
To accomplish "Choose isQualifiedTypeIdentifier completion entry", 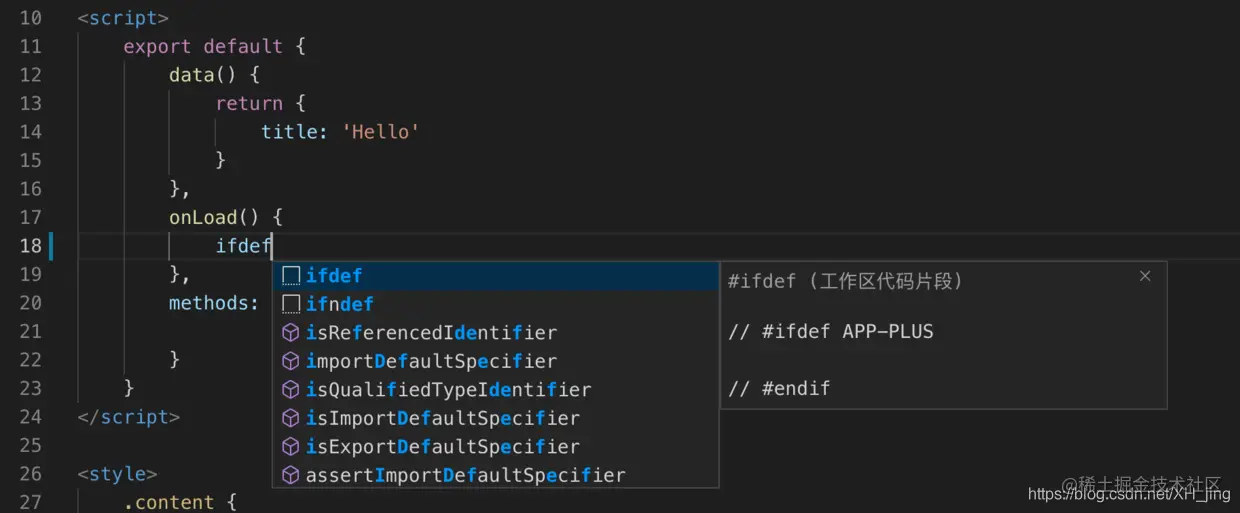I will (448, 390).
